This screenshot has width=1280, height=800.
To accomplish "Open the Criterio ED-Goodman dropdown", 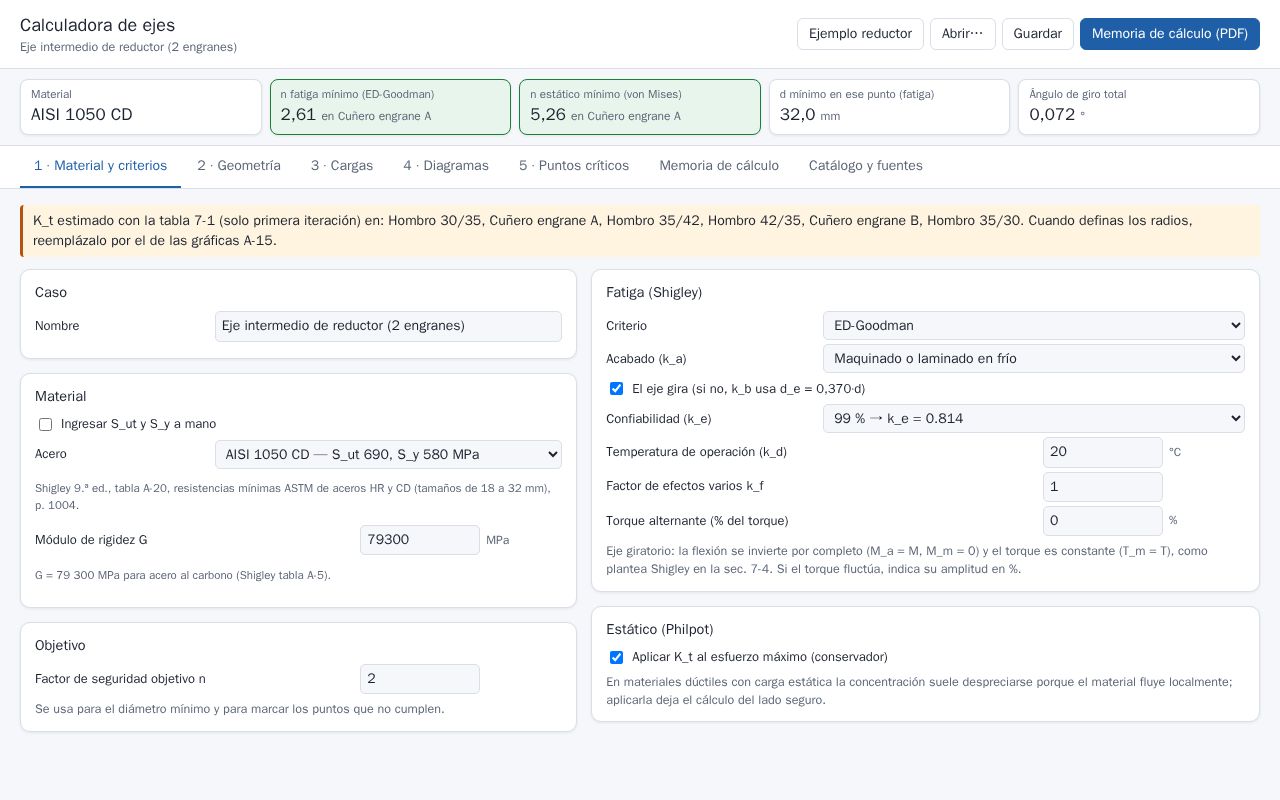I will 1034,326.
